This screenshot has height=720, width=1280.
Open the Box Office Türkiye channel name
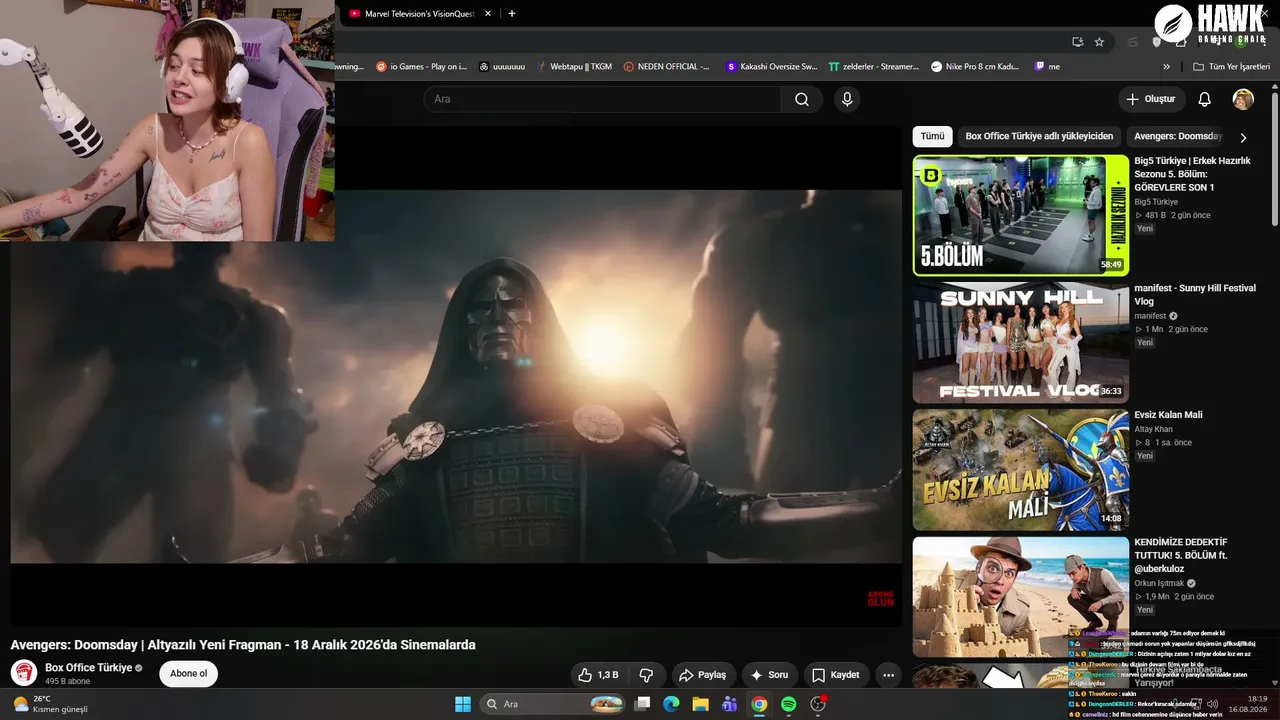[89, 668]
